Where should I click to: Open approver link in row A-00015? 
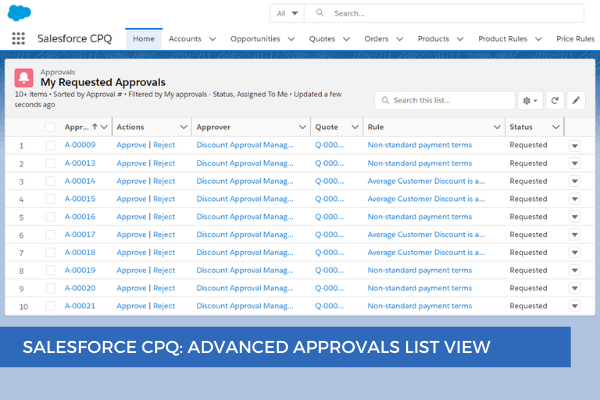(x=245, y=199)
